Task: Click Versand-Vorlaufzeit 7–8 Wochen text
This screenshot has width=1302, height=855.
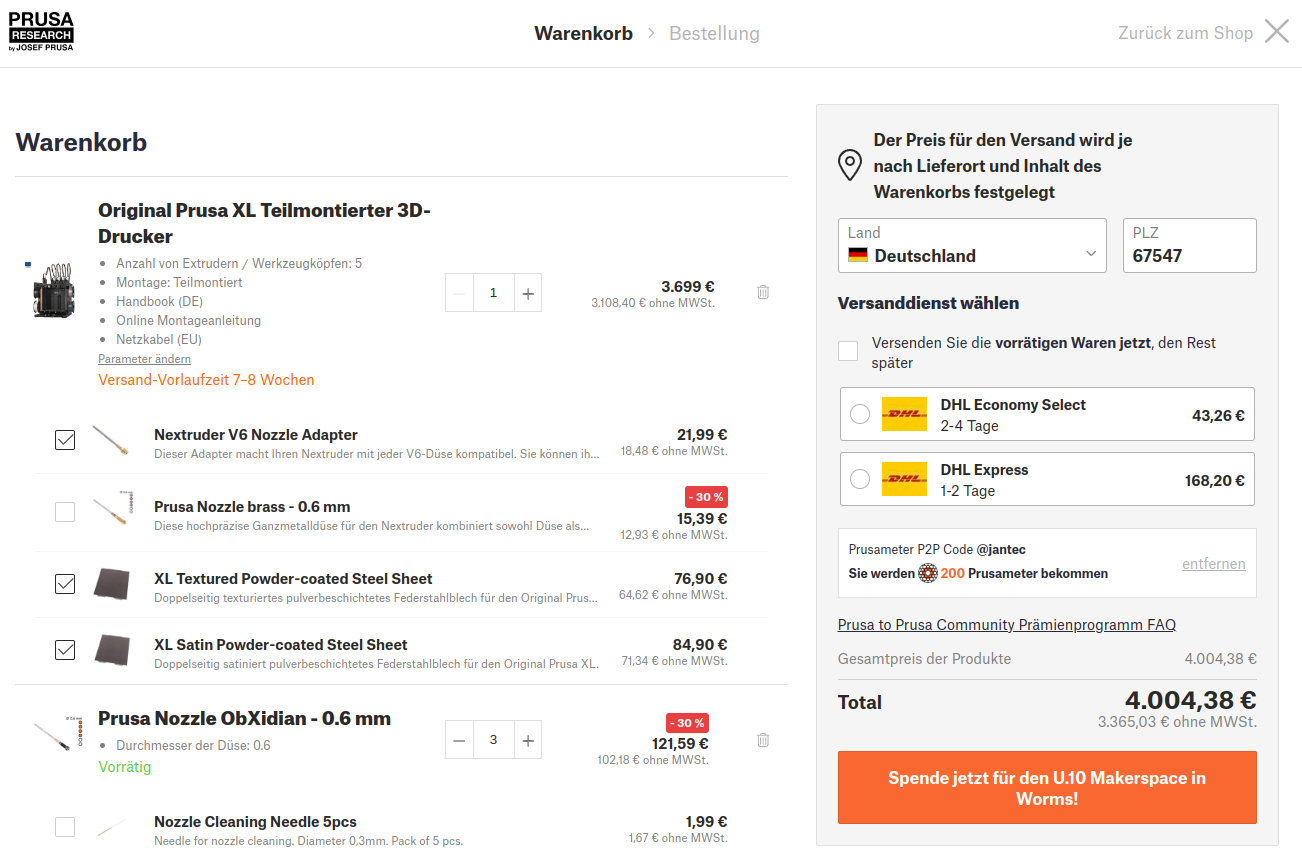Action: (206, 380)
